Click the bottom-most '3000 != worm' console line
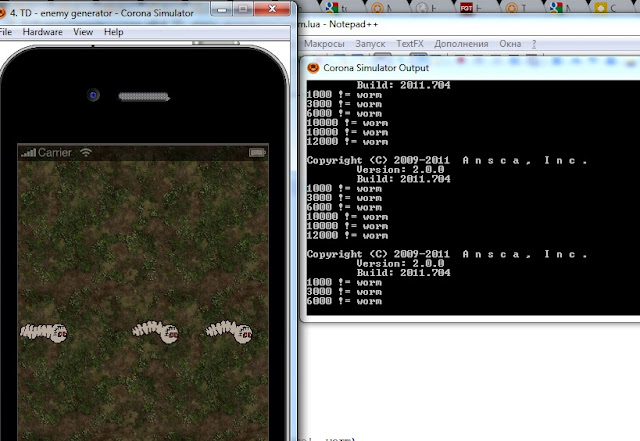Screen dimensions: 640x441 pyautogui.click(x=344, y=292)
